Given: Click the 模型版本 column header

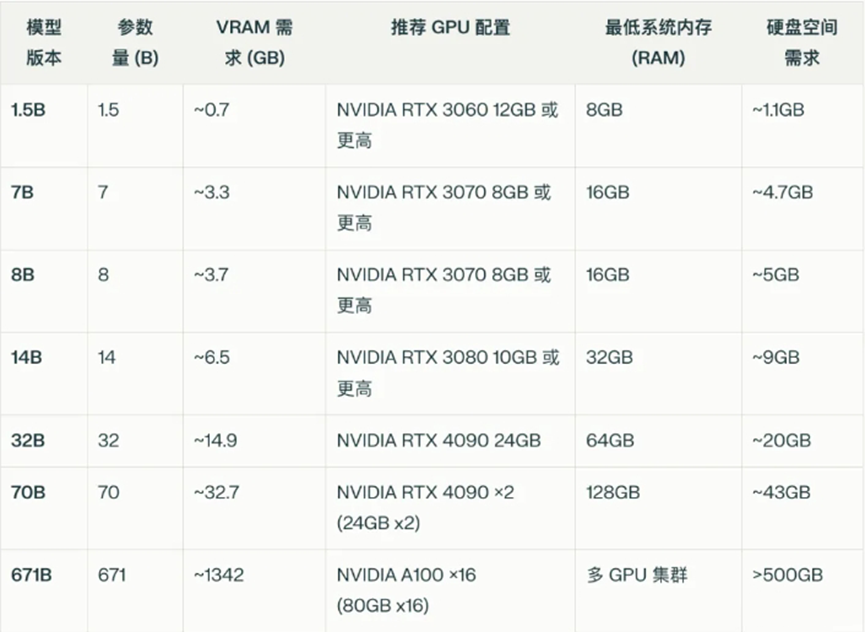Looking at the screenshot, I should [x=44, y=42].
